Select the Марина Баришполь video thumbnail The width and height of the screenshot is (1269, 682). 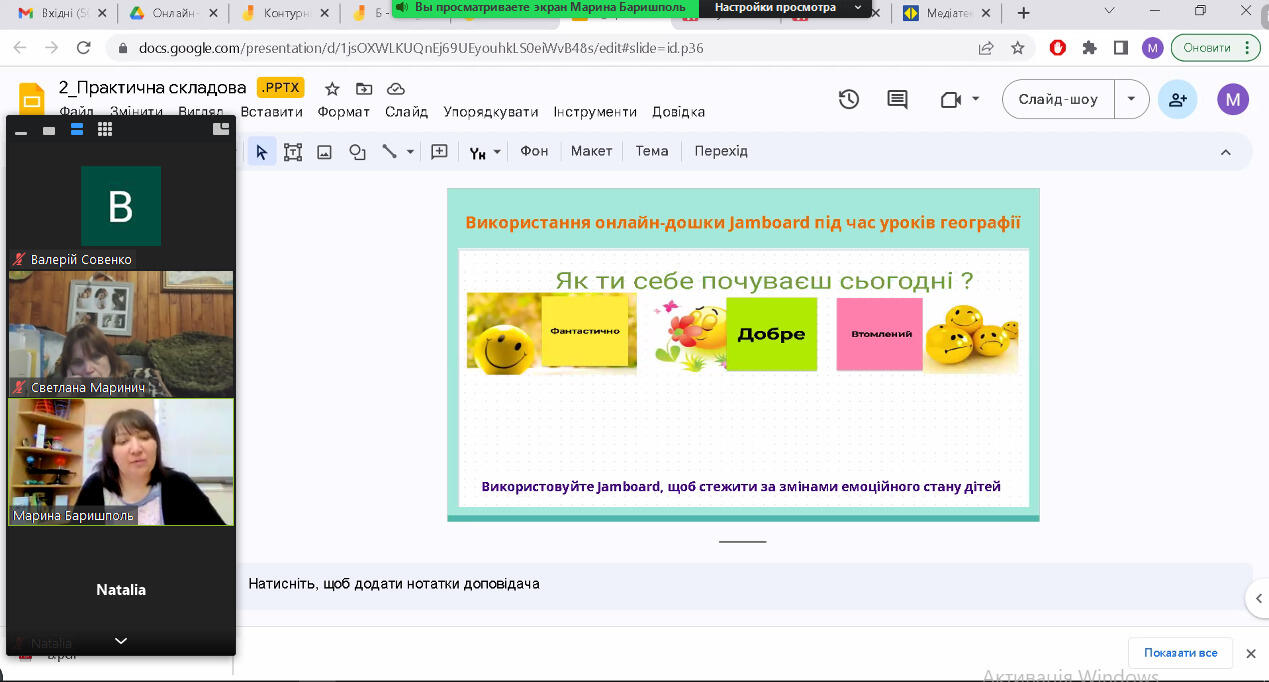point(121,462)
